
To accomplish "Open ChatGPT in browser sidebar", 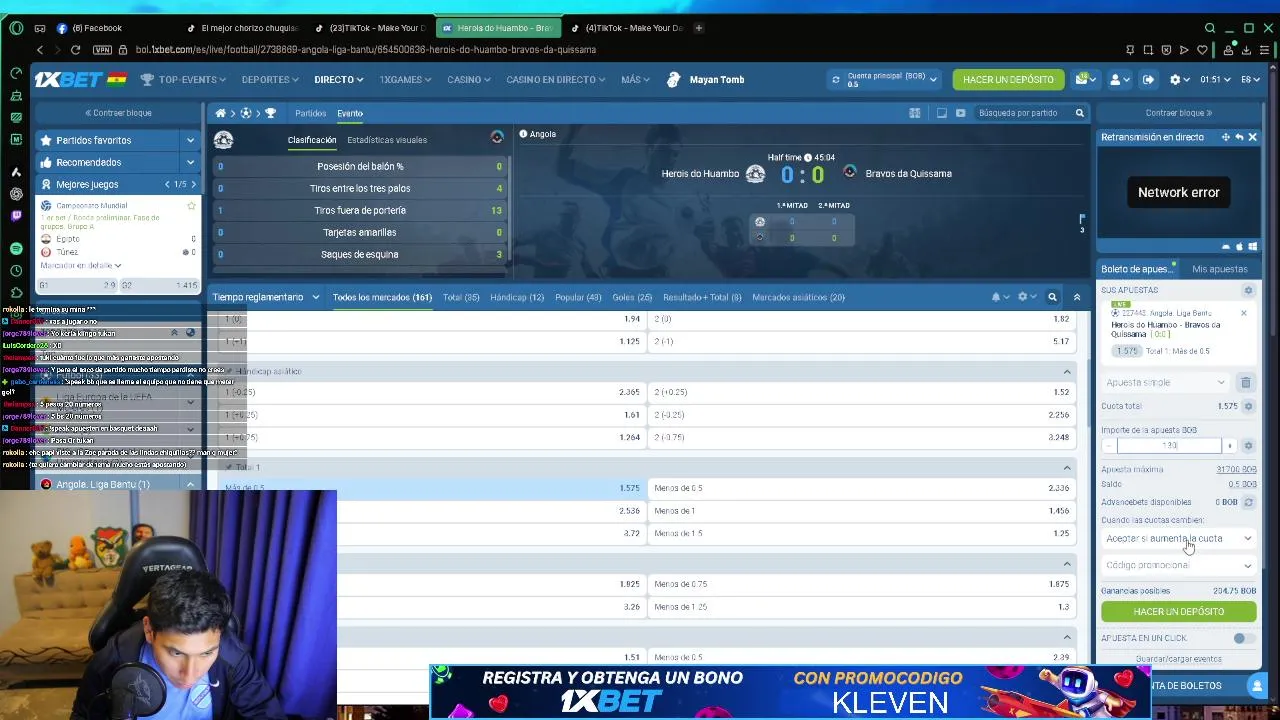I will pyautogui.click(x=16, y=194).
